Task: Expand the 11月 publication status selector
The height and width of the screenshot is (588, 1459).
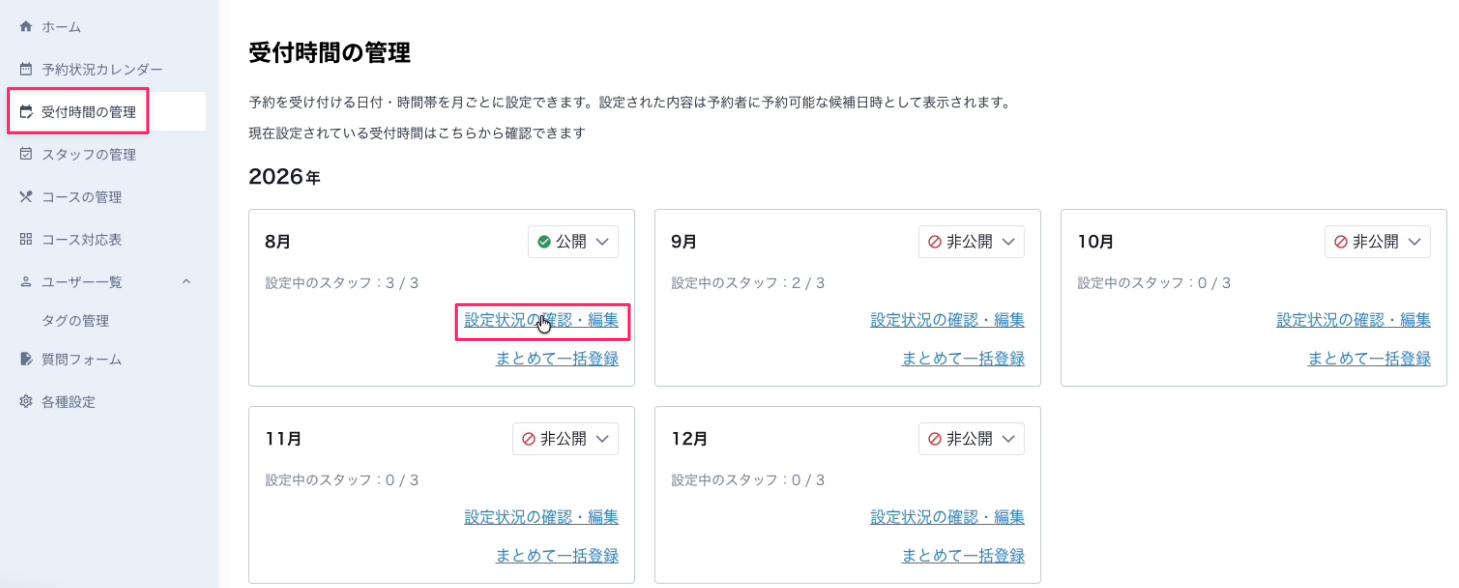Action: pyautogui.click(x=565, y=439)
